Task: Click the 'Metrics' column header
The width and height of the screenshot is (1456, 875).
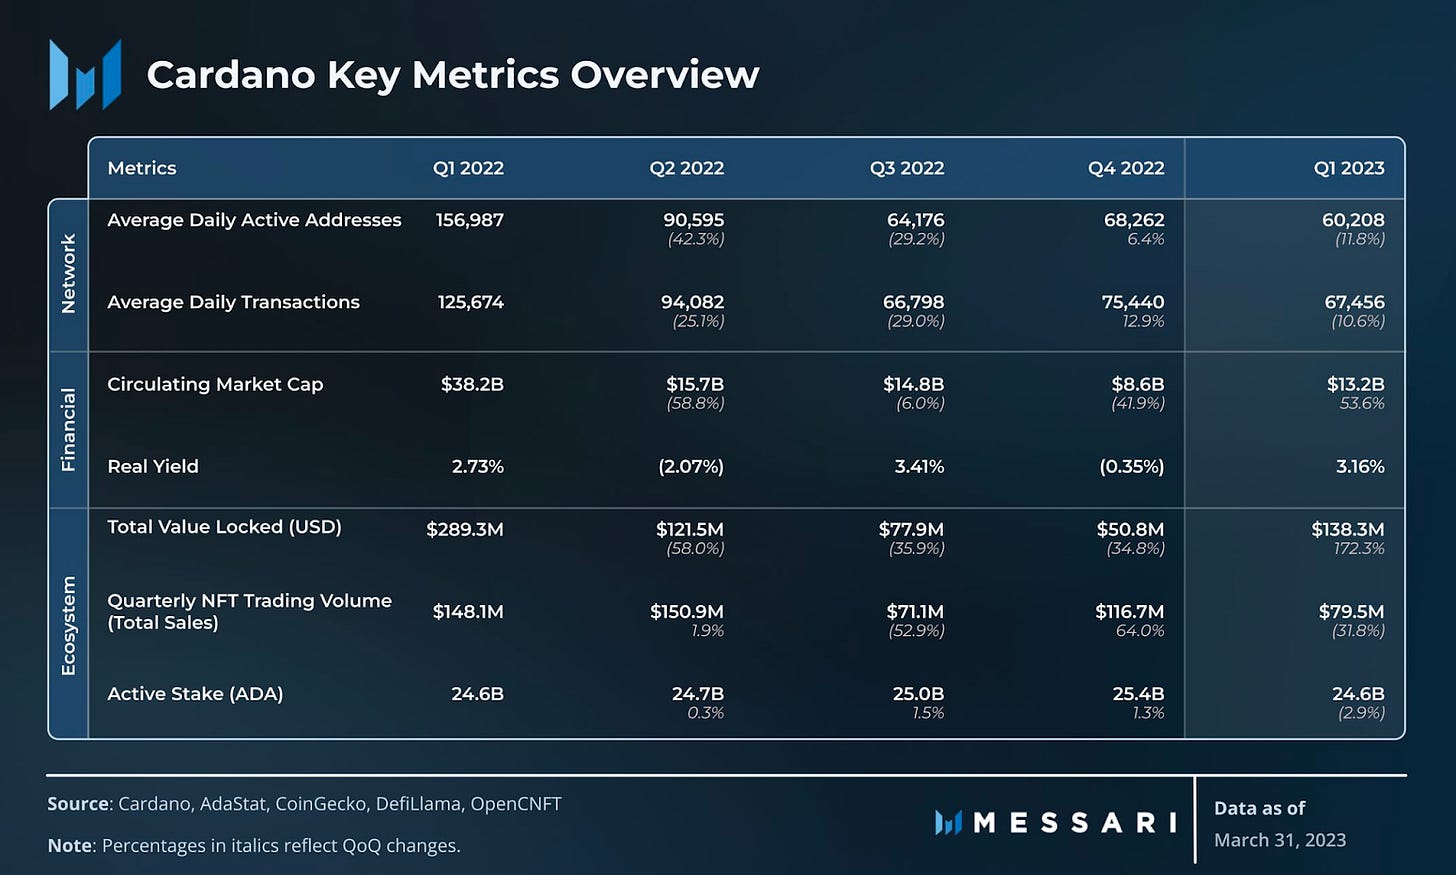Action: point(142,168)
